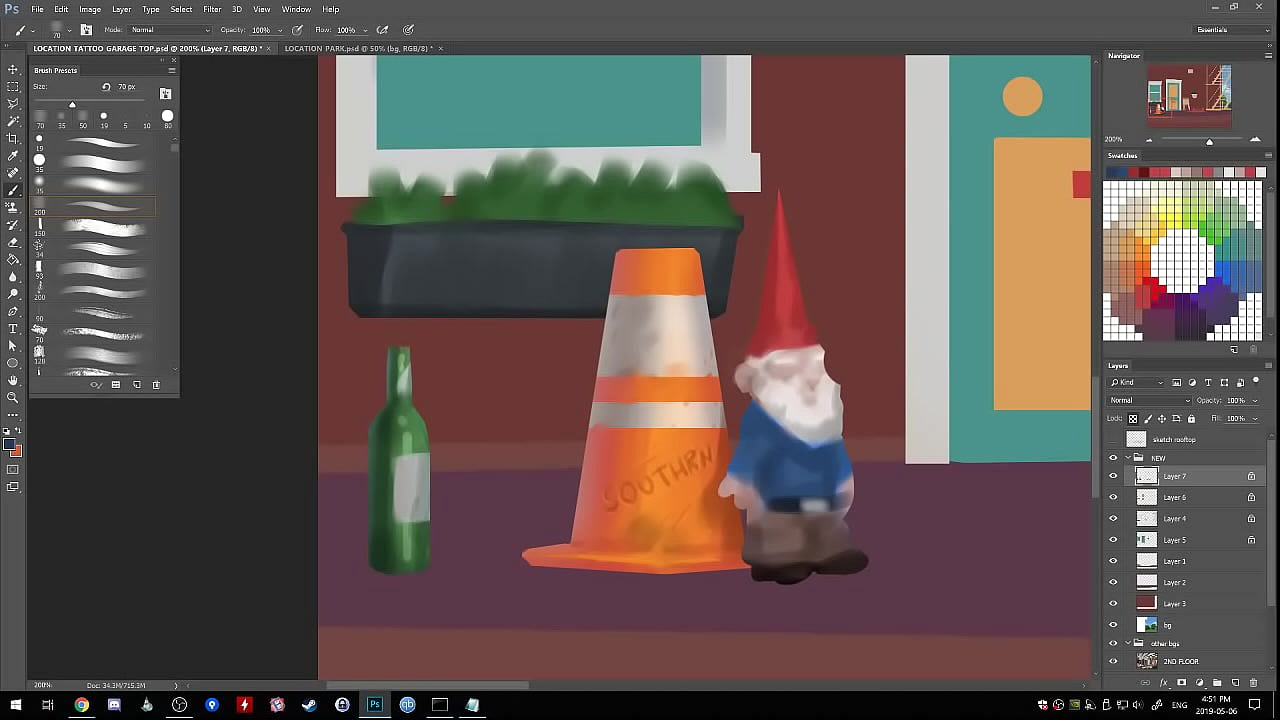The image size is (1280, 720).
Task: Click the 2ND FLOOR layer
Action: pyautogui.click(x=1180, y=661)
